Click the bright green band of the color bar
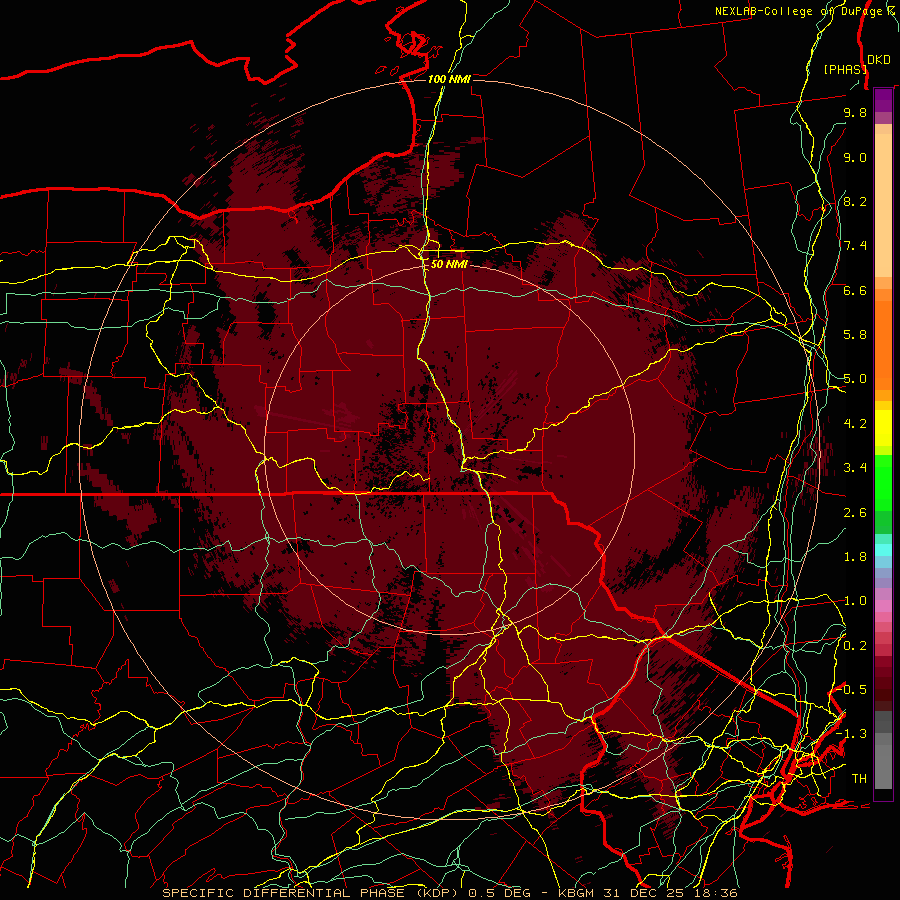Viewport: 900px width, 900px height. click(x=883, y=482)
